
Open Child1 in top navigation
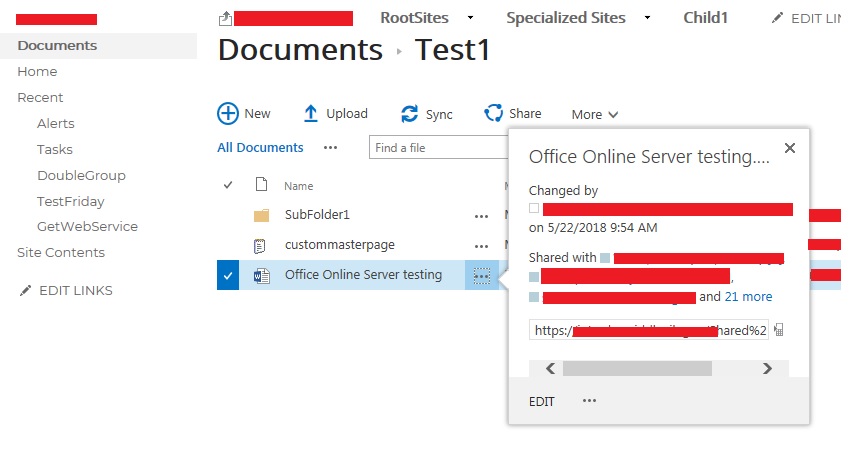pos(706,18)
